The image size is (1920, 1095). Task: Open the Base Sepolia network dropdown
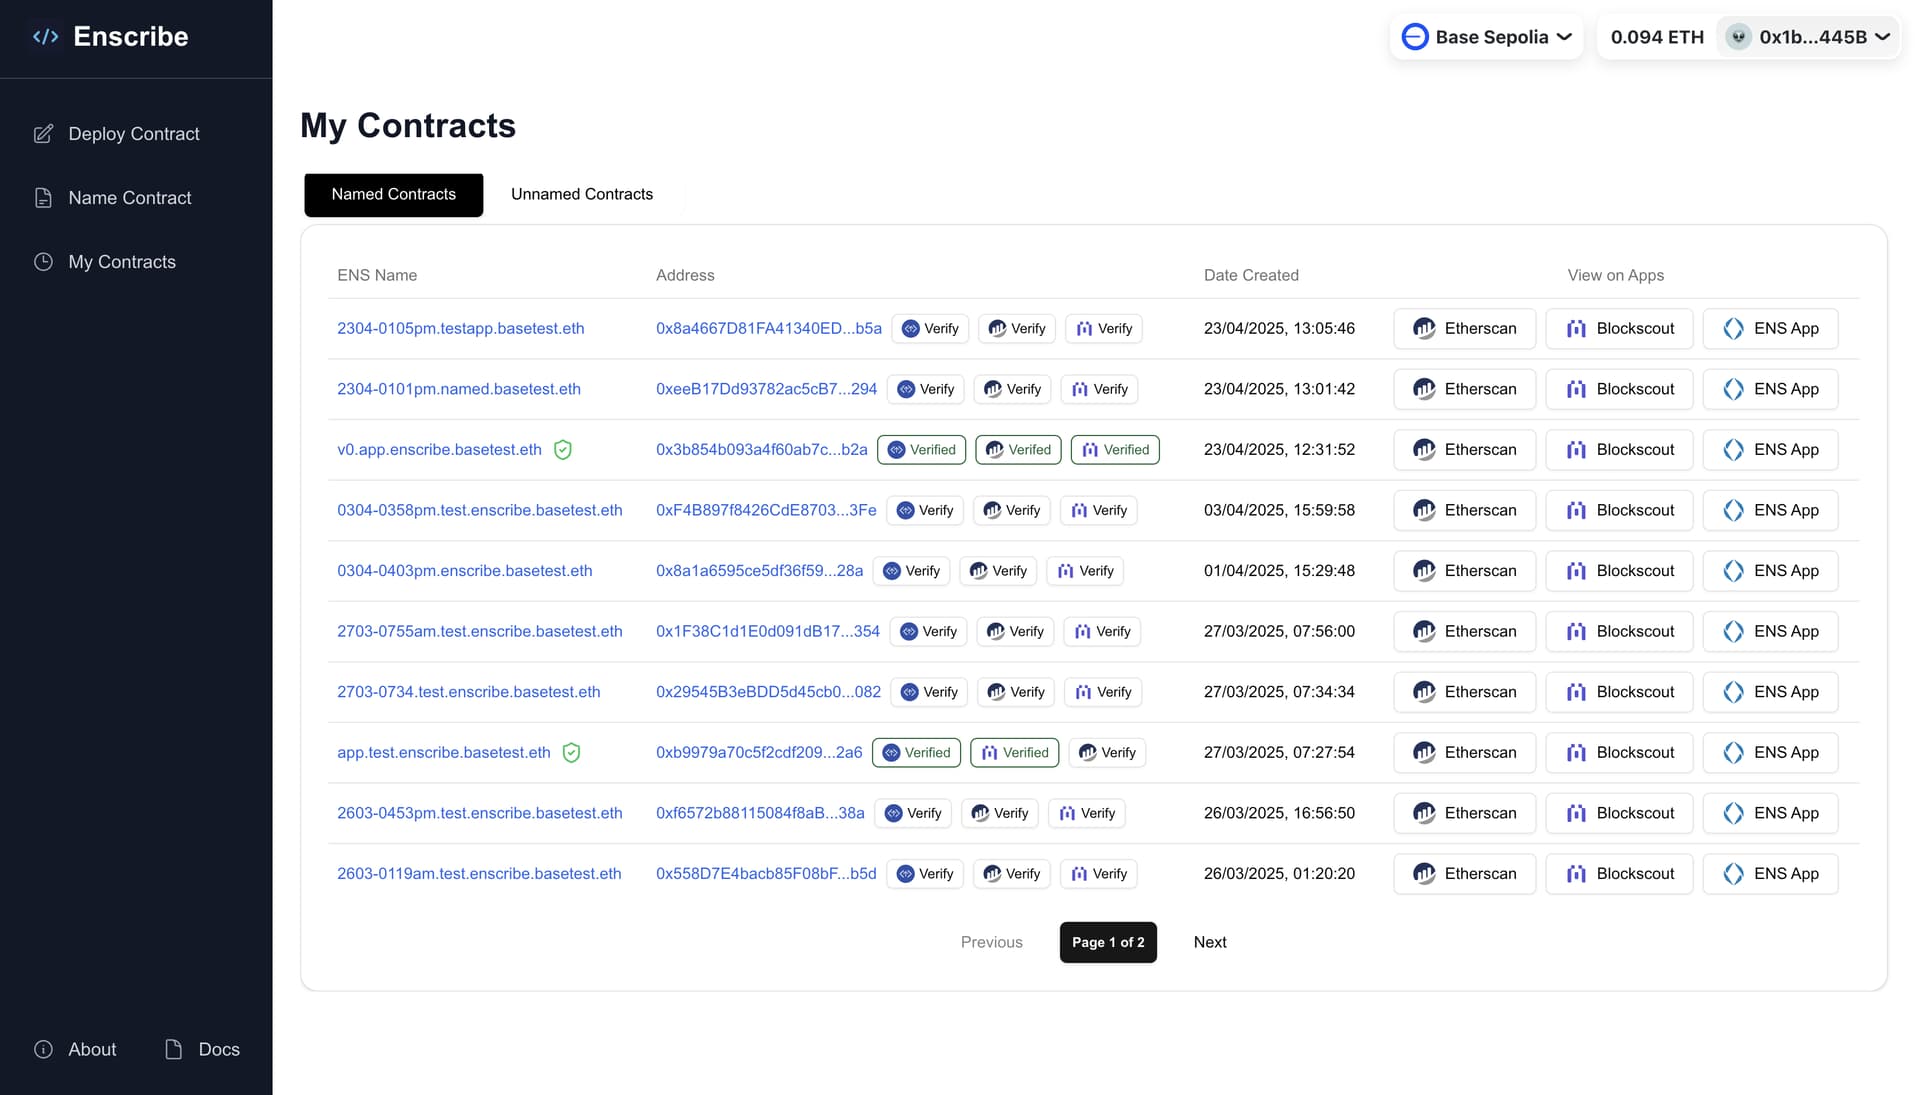[1486, 37]
